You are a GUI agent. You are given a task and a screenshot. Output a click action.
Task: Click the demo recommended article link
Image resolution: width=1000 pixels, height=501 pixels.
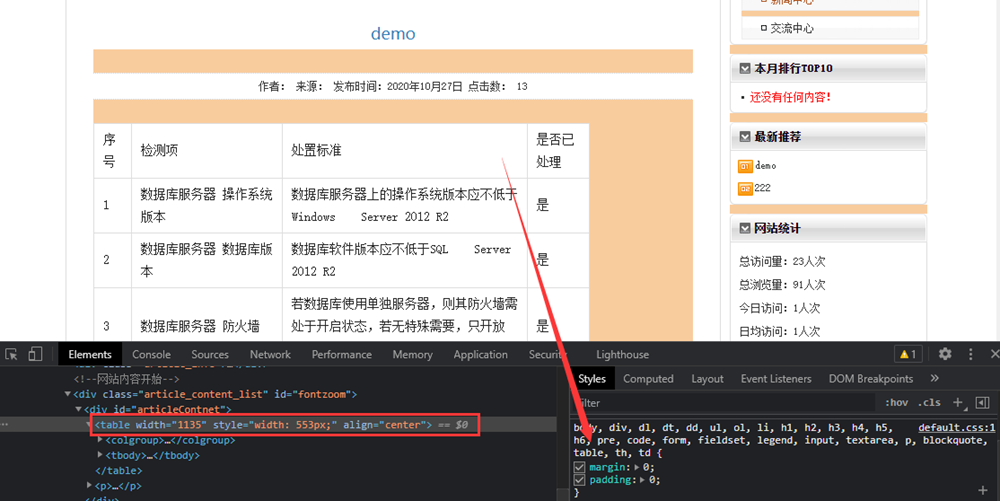(765, 166)
